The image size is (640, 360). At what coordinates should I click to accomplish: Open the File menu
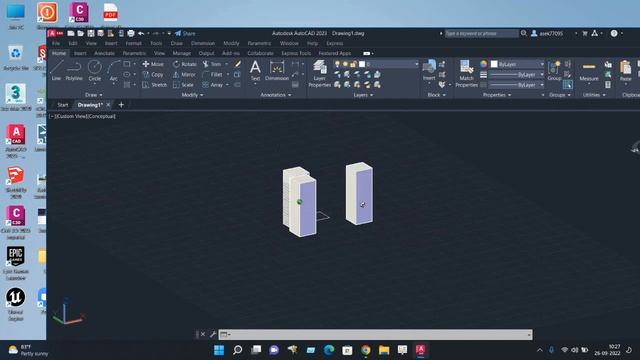[x=56, y=43]
